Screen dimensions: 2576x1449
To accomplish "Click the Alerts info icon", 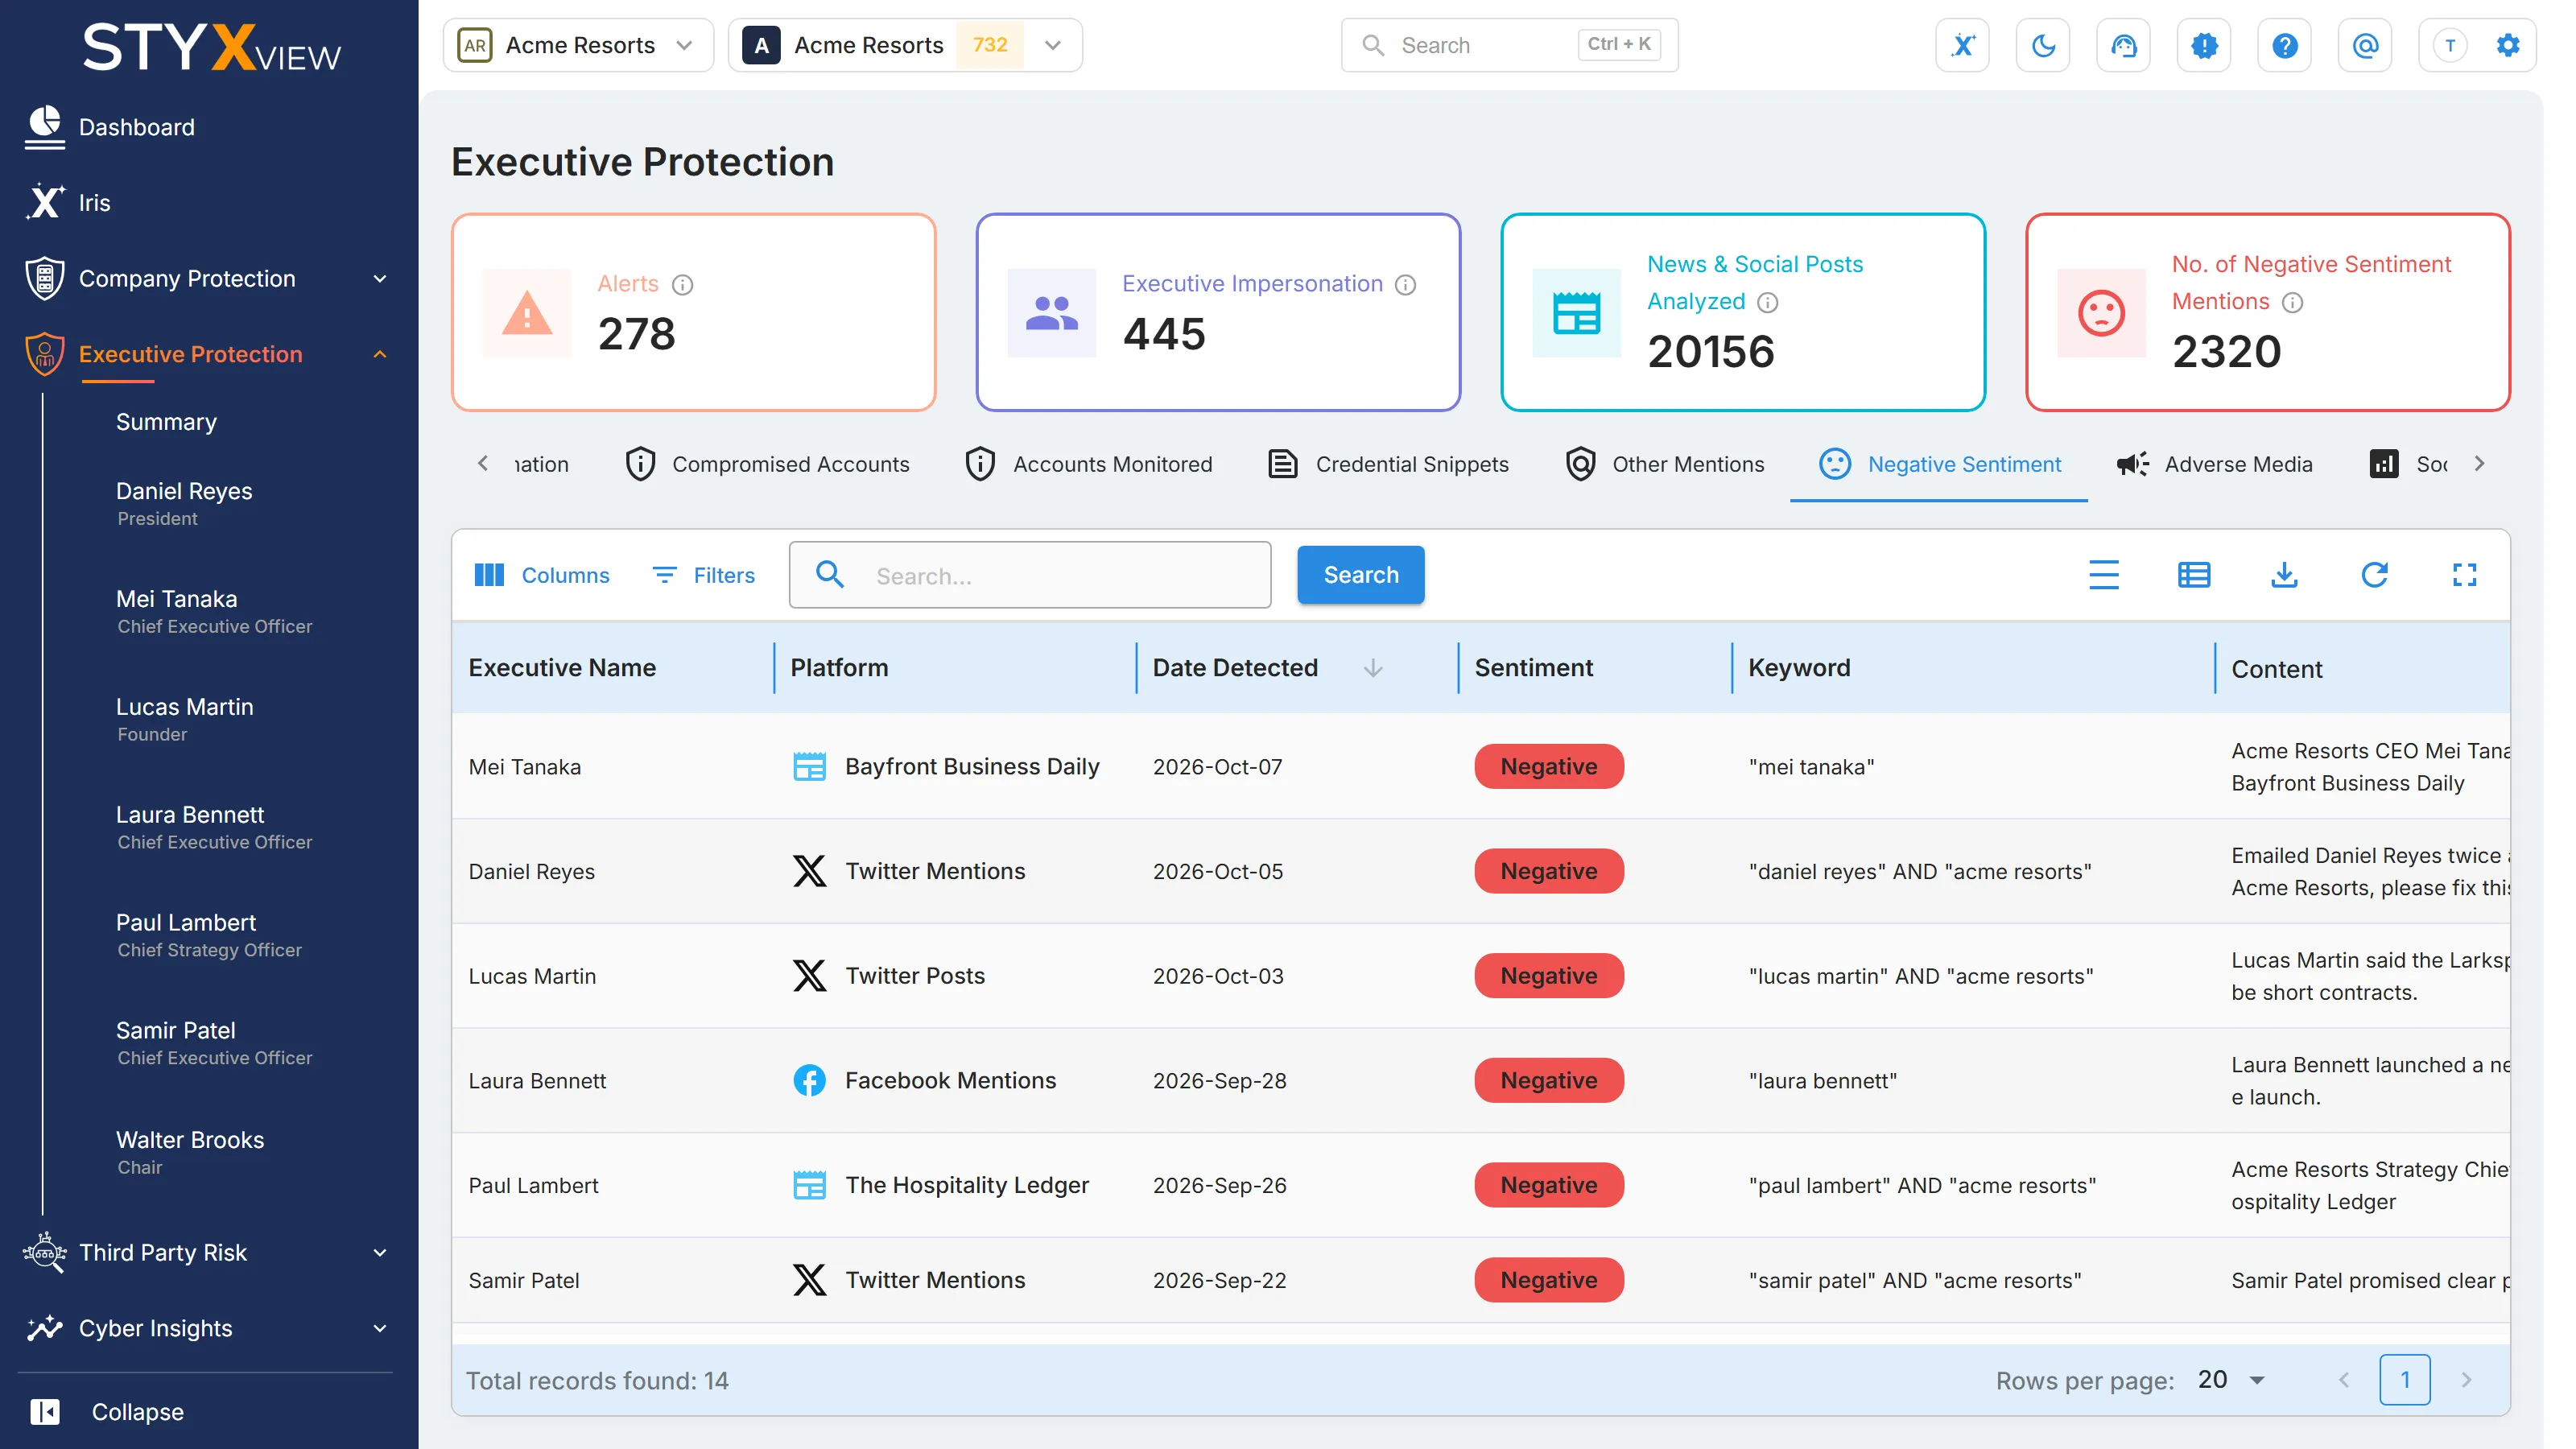I will pyautogui.click(x=683, y=285).
